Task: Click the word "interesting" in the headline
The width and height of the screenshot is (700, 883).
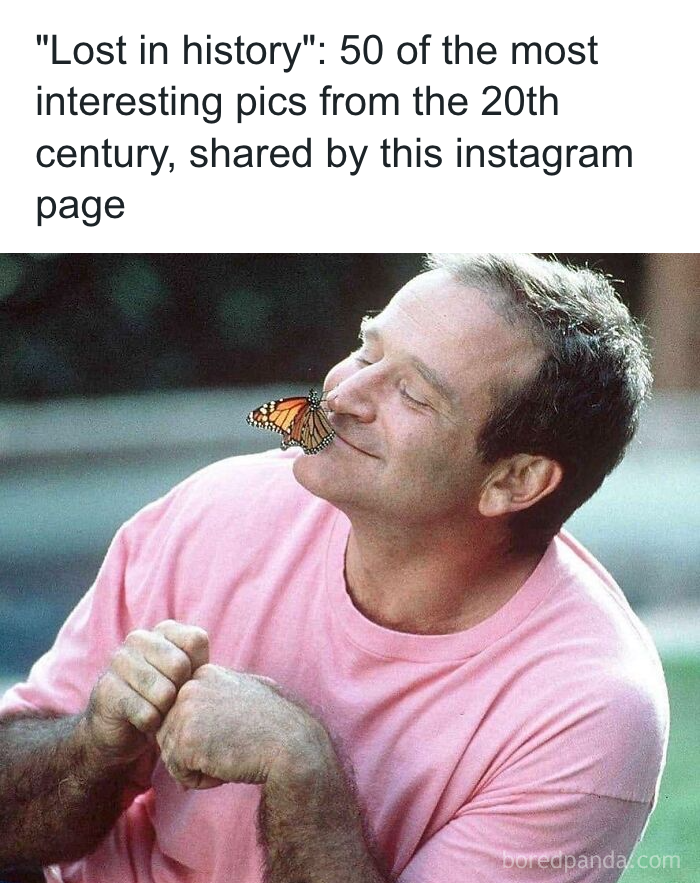Action: click(x=130, y=103)
